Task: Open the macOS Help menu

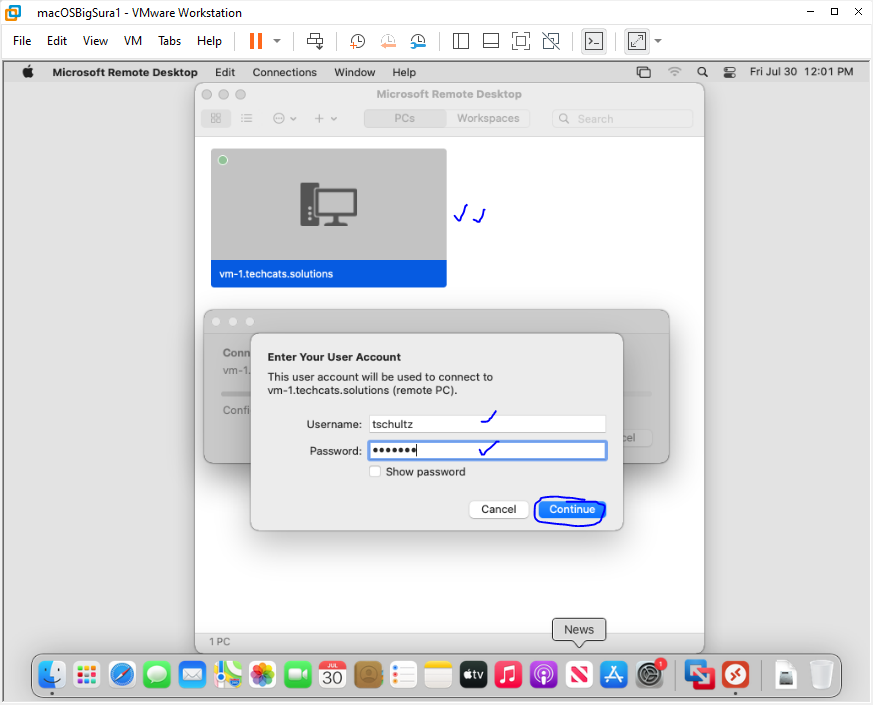Action: (404, 72)
